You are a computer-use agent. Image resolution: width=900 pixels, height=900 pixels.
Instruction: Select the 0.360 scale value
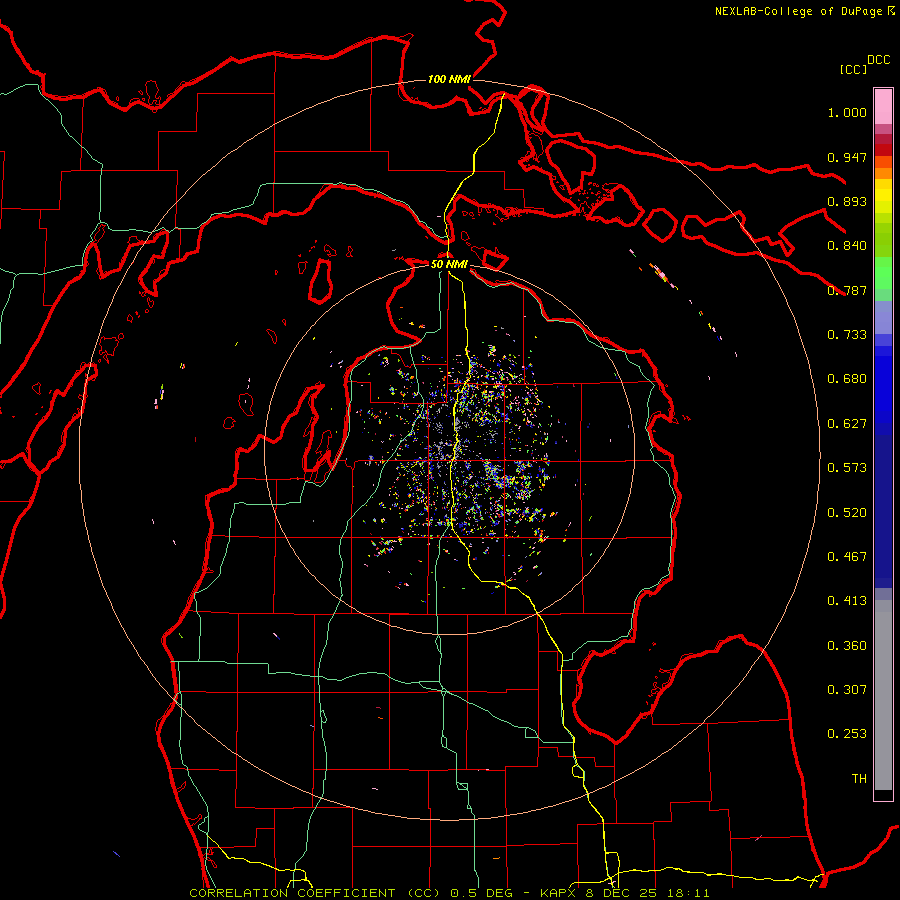(847, 646)
